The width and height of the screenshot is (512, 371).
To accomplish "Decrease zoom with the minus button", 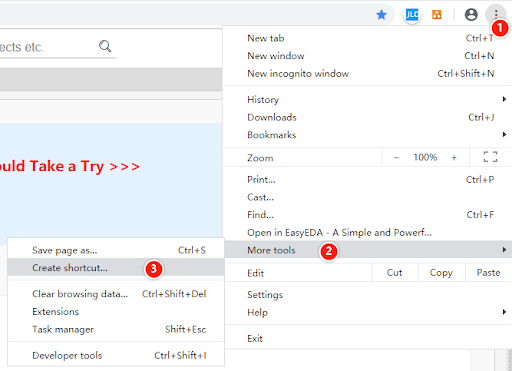I will (x=396, y=157).
